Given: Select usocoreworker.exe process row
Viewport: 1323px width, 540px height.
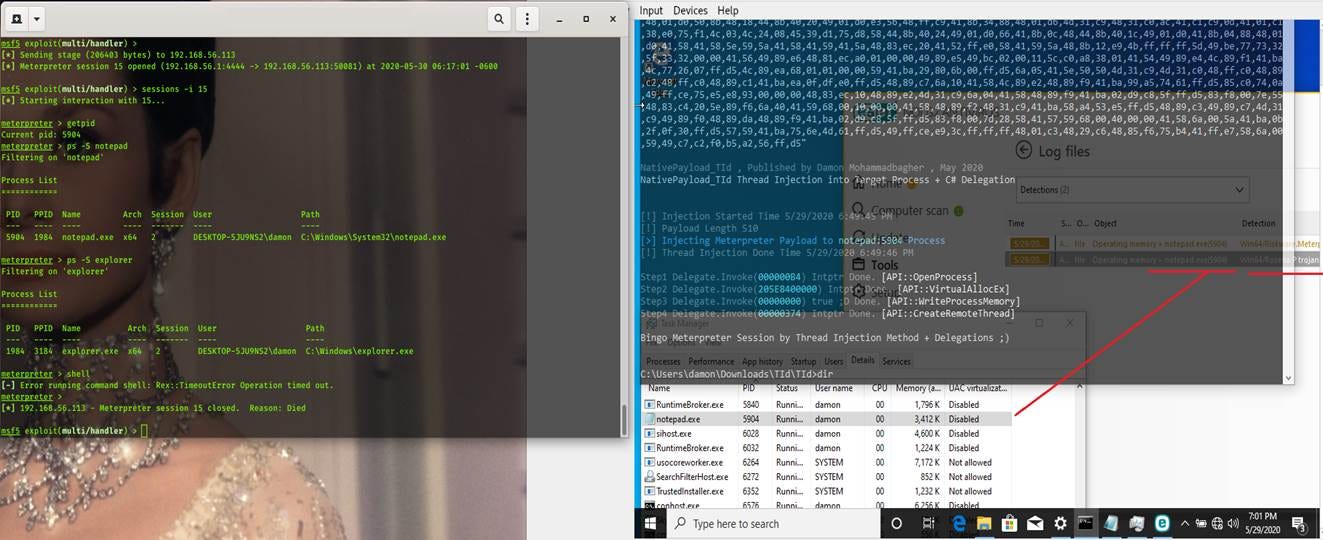Looking at the screenshot, I should click(x=828, y=463).
